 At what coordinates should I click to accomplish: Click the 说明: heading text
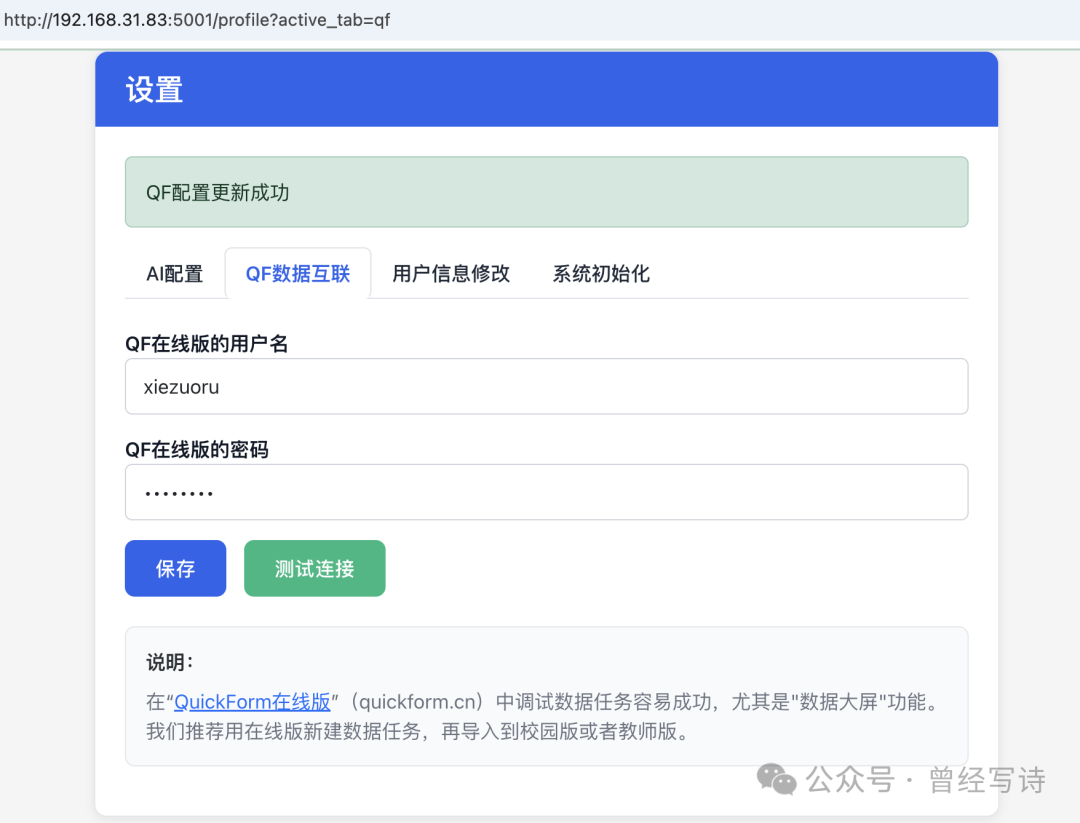pyautogui.click(x=170, y=663)
